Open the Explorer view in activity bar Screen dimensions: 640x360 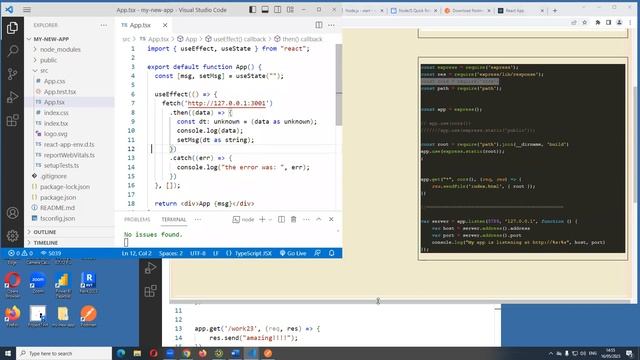[x=12, y=28]
